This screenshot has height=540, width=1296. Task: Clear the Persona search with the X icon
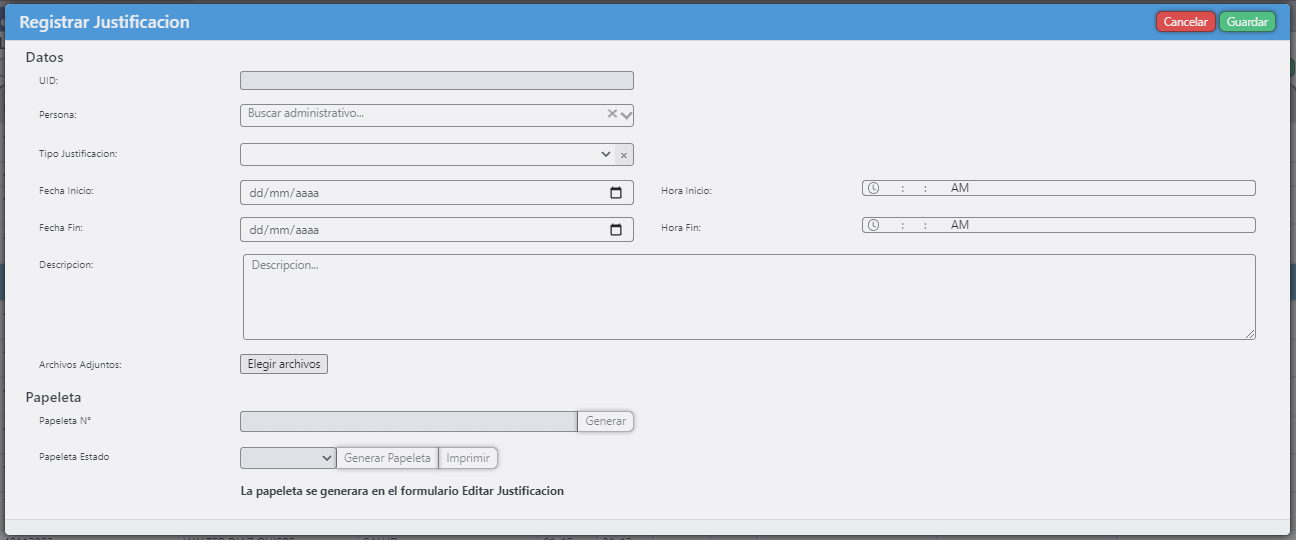coord(612,114)
